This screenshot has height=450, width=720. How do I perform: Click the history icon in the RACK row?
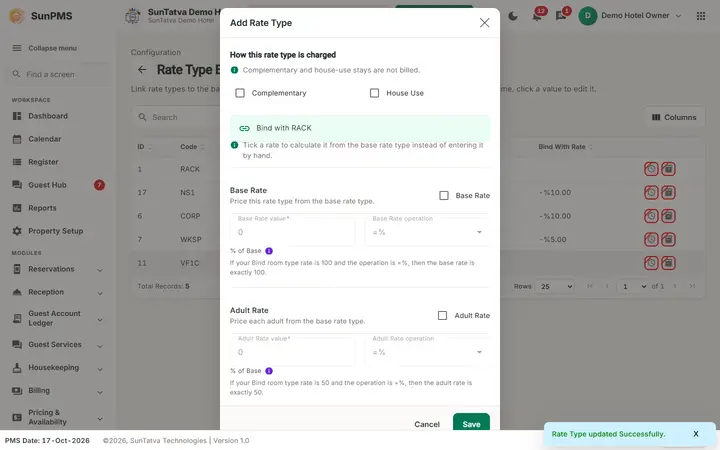point(651,169)
